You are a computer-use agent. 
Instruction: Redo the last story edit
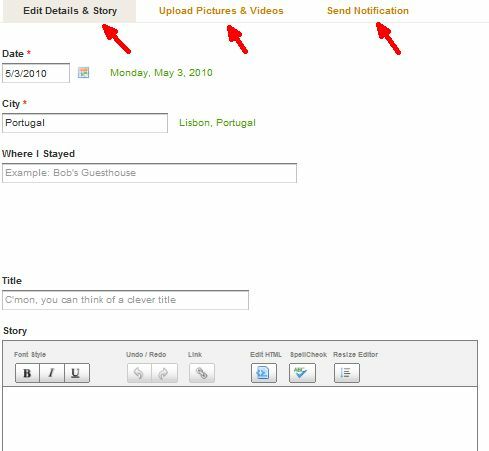164,373
